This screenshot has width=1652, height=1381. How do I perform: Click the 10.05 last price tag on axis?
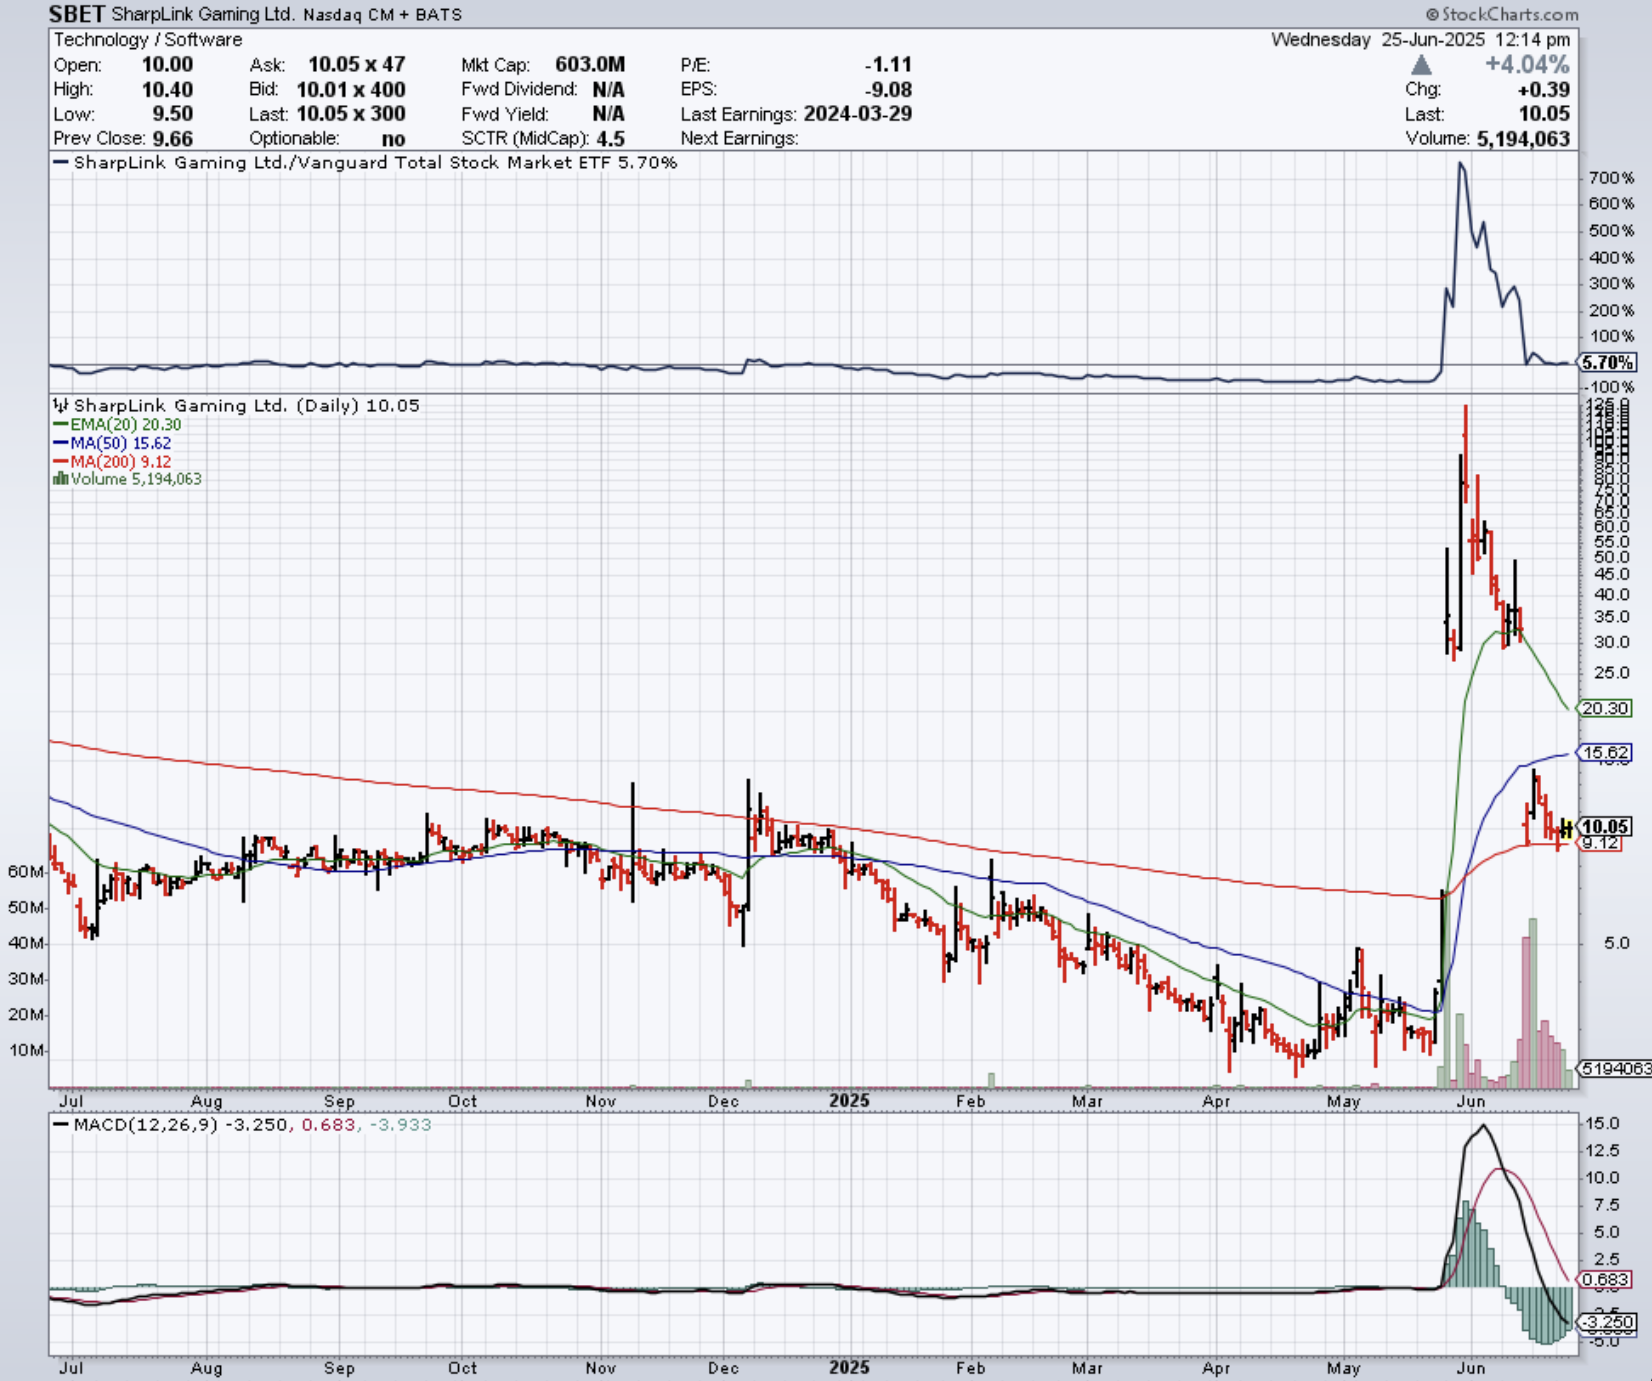click(1605, 826)
